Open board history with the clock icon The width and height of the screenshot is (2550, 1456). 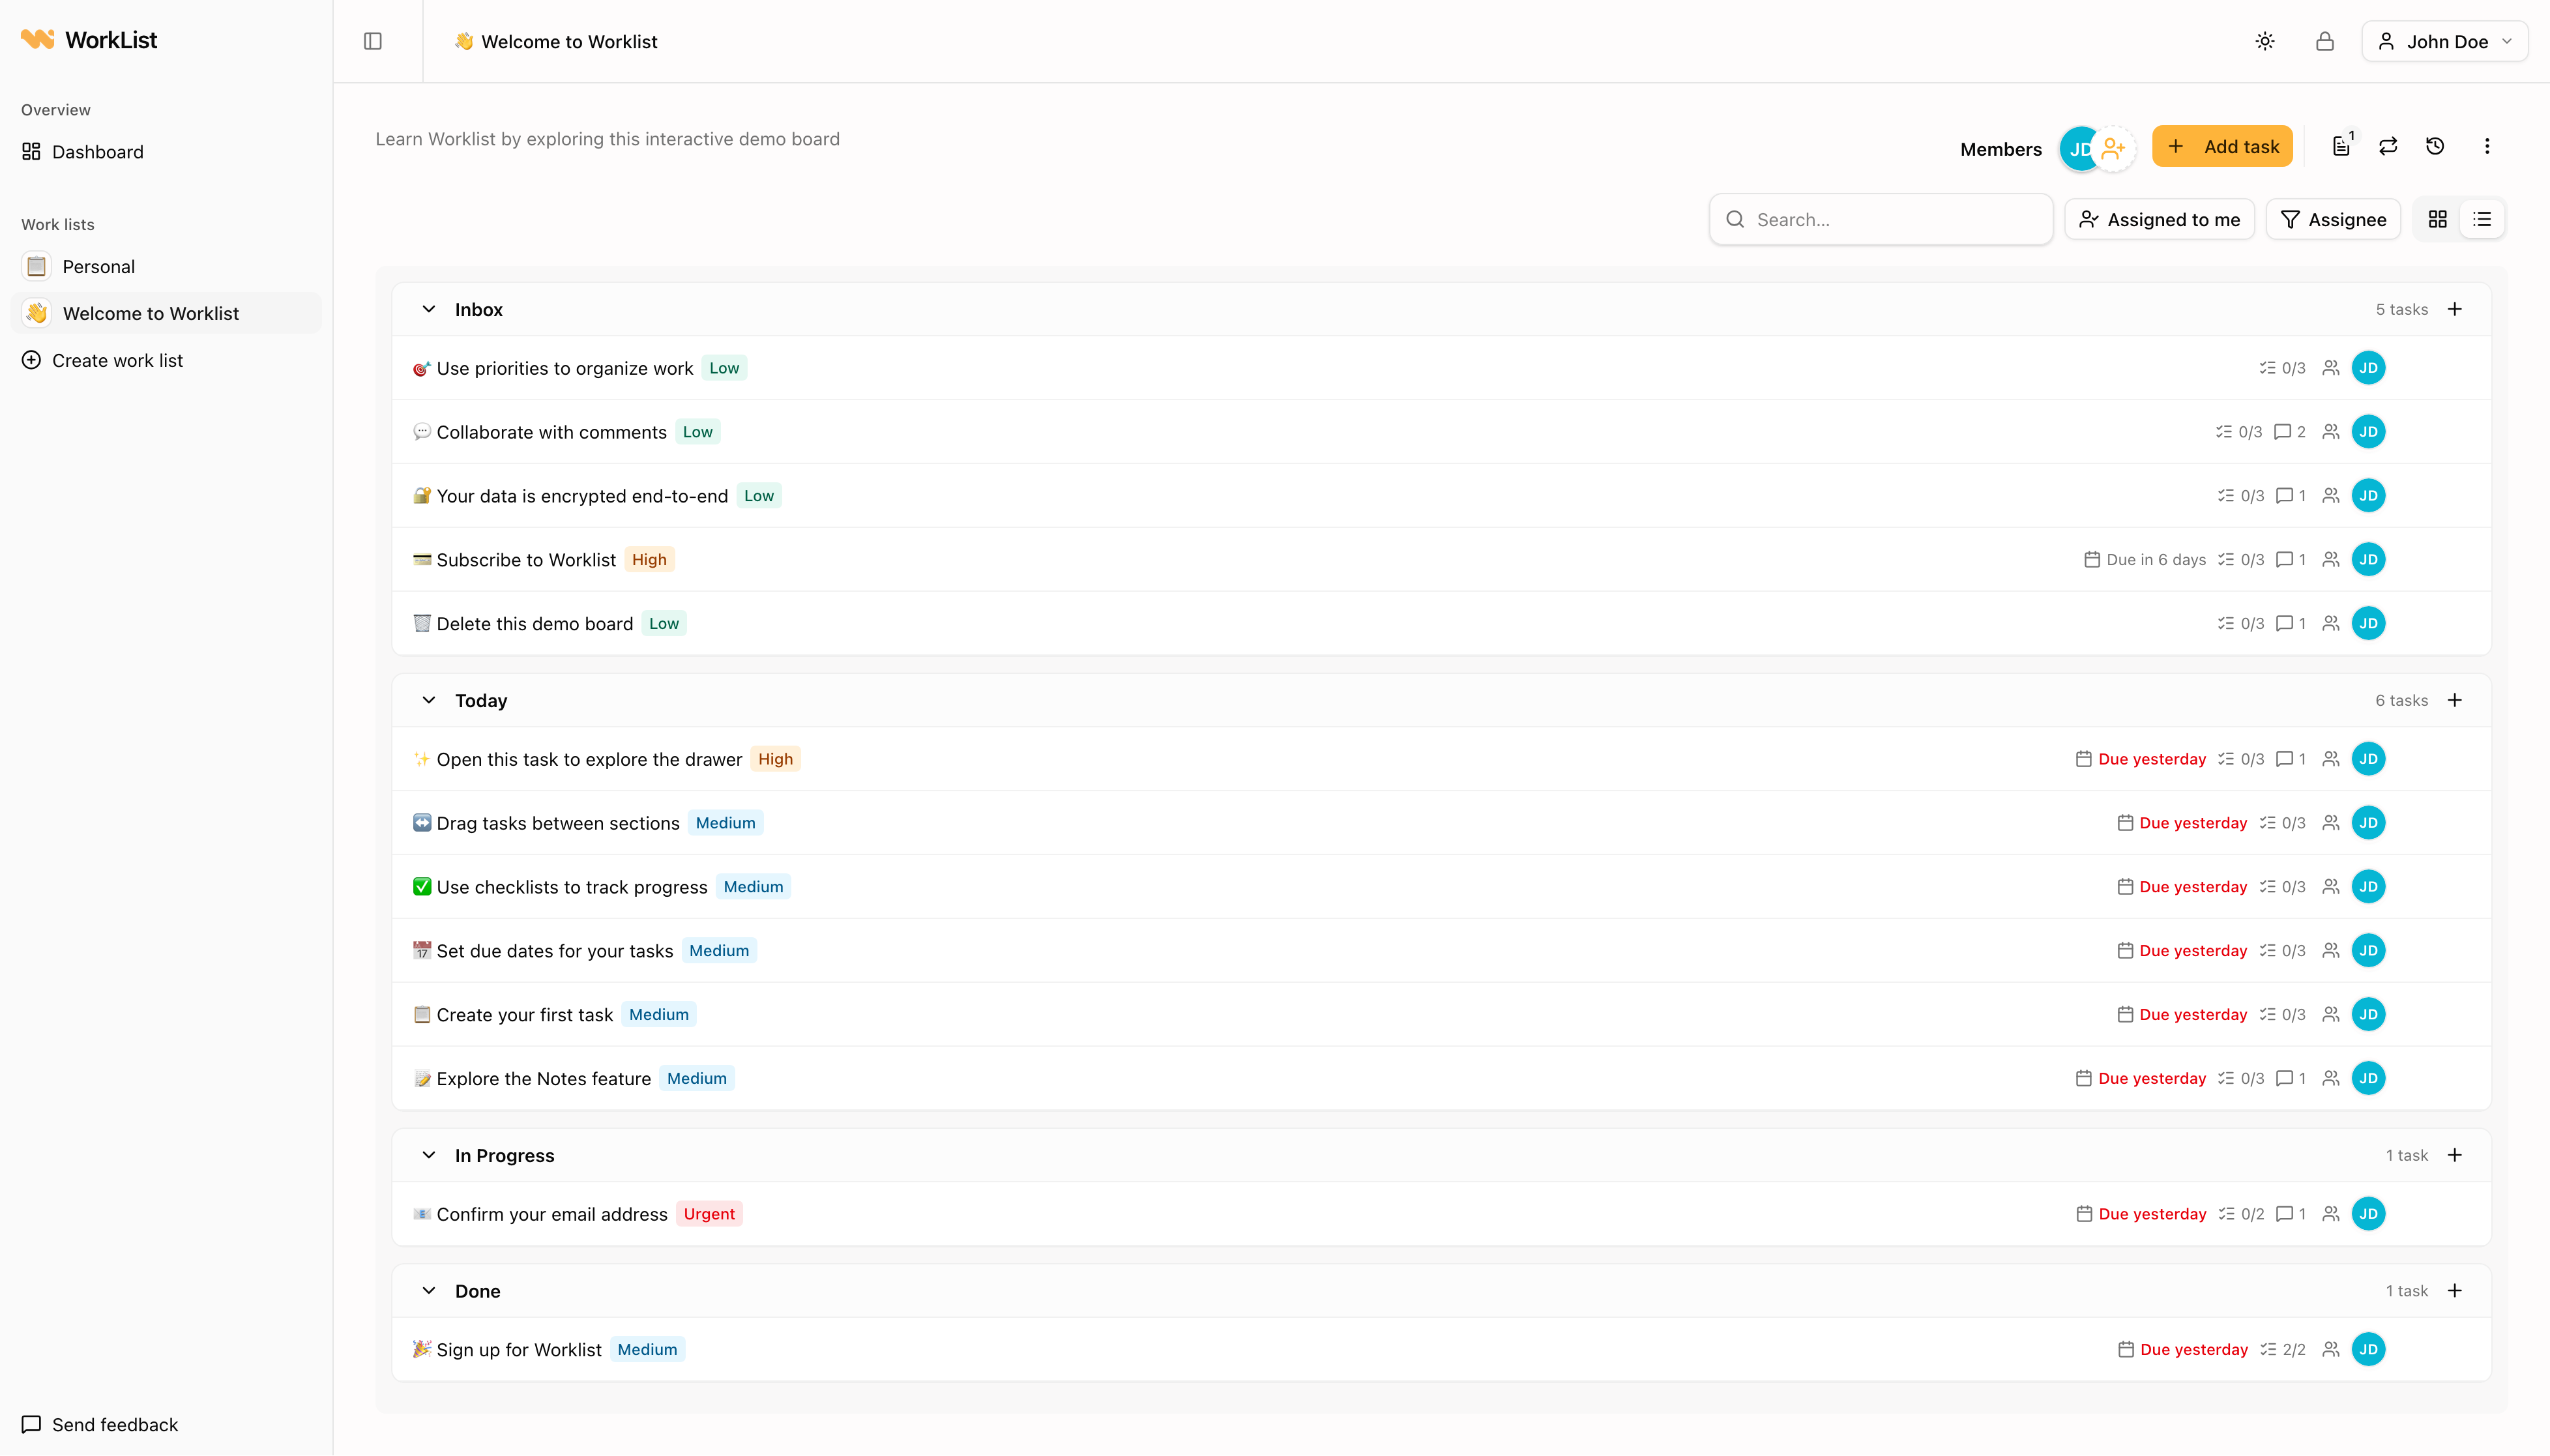click(2435, 146)
